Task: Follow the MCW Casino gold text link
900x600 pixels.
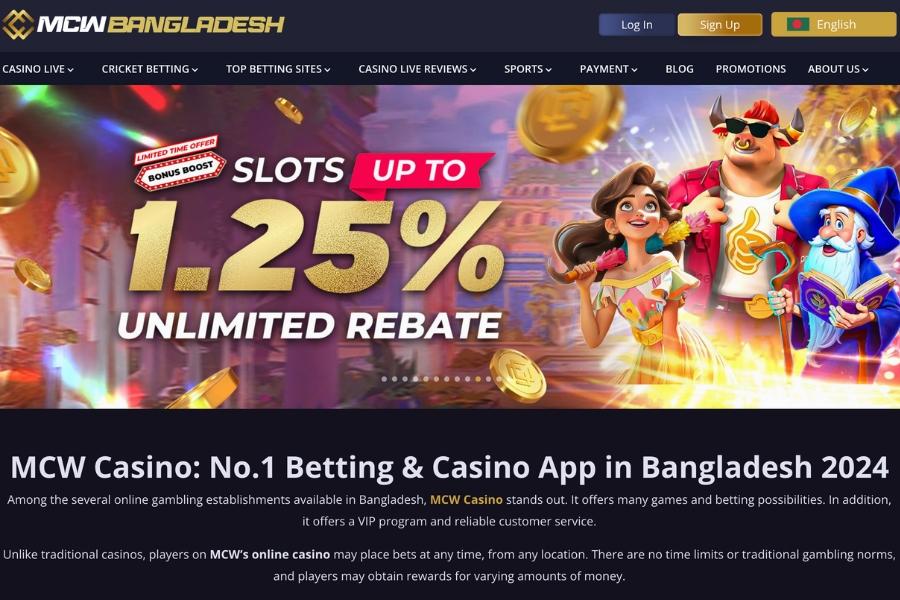Action: point(466,500)
